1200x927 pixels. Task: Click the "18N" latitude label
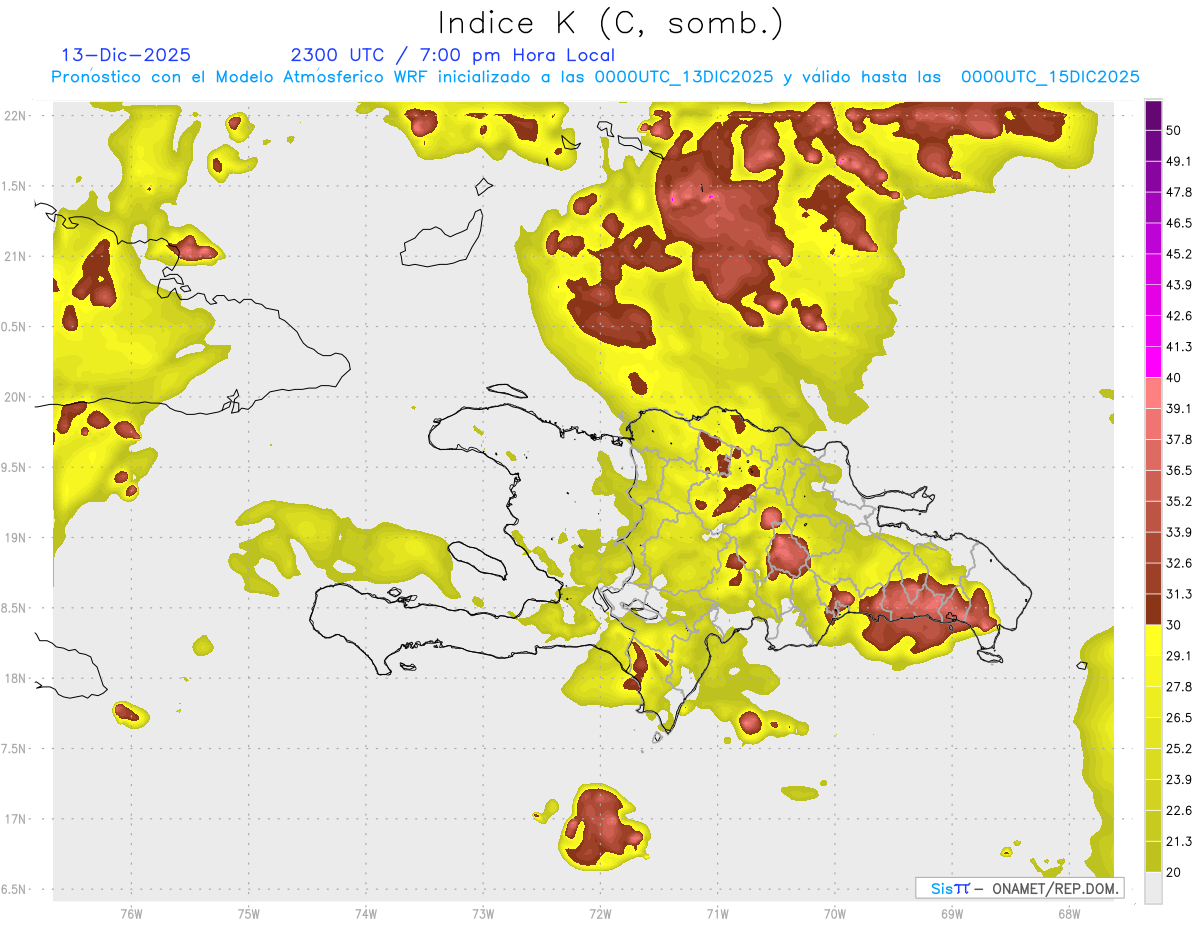pos(17,678)
